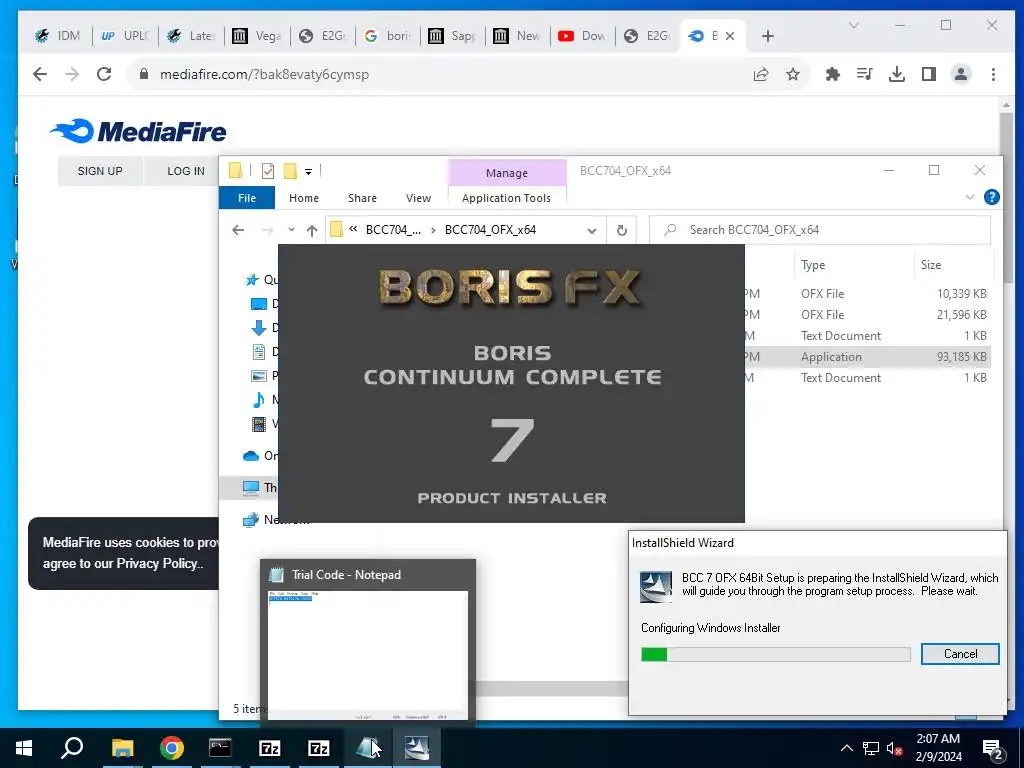The image size is (1024, 768).
Task: Cancel the InstallShield Wizard setup
Action: [960, 654]
